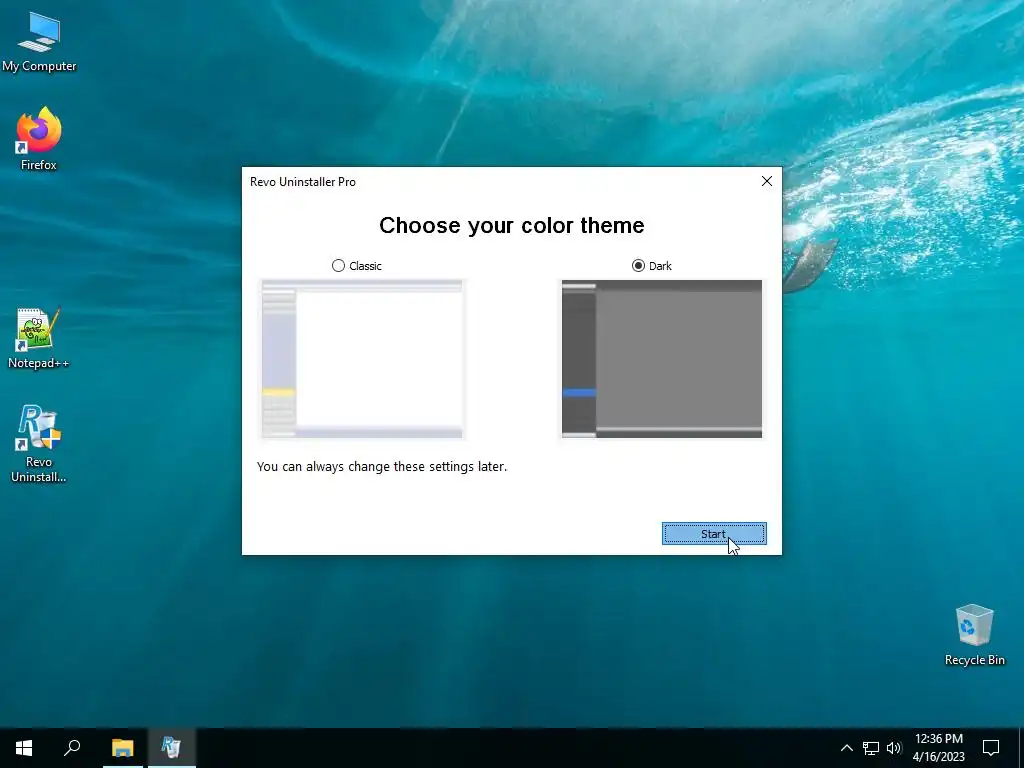
Task: Show hidden system tray icons
Action: (846, 748)
